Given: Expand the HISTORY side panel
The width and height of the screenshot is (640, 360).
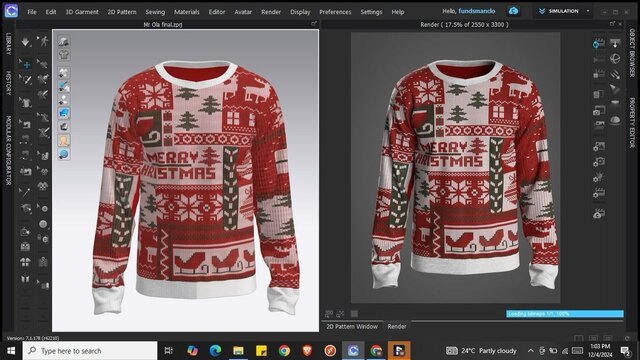Looking at the screenshot, I should pyautogui.click(x=8, y=83).
